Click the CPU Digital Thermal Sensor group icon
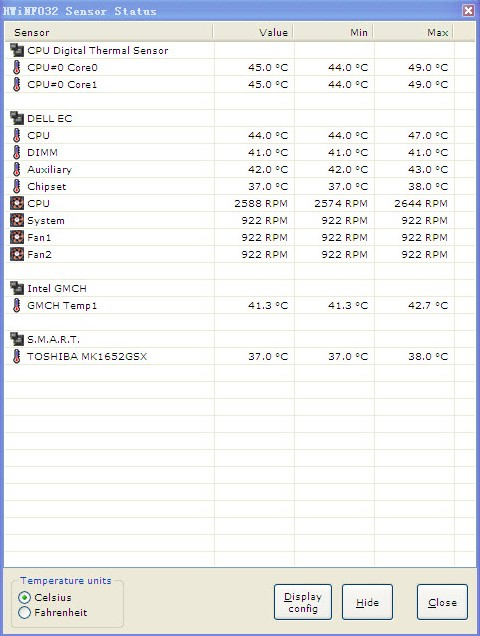480x636 pixels. pos(17,50)
